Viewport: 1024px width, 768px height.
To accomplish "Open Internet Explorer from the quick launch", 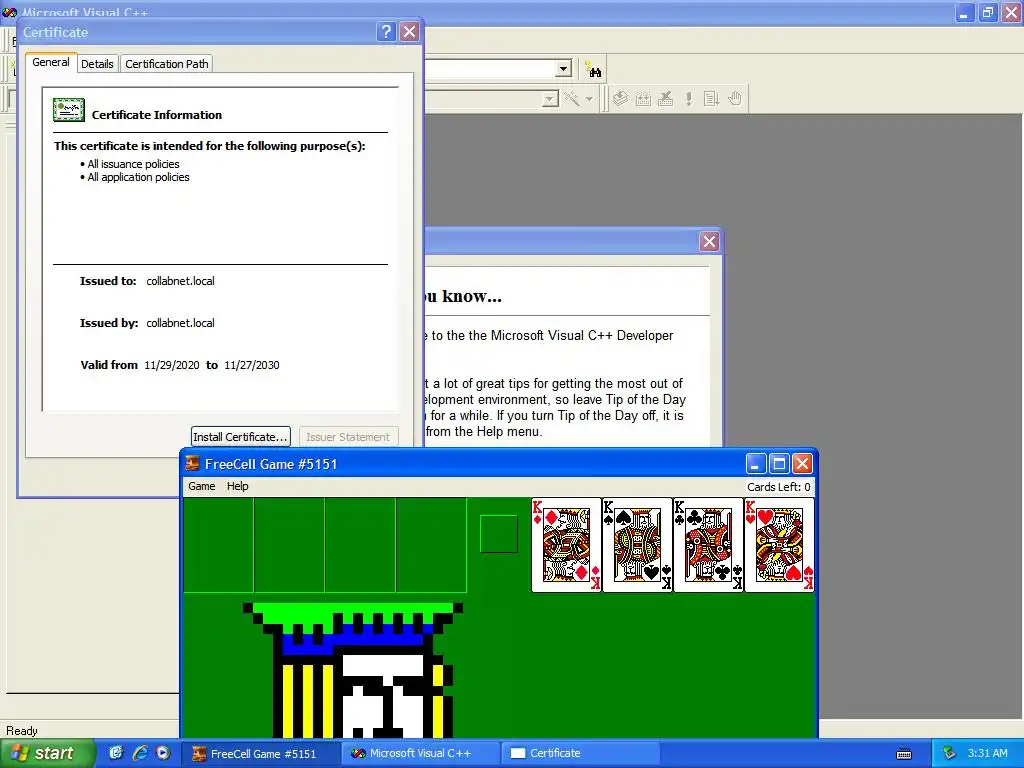I will coord(139,753).
